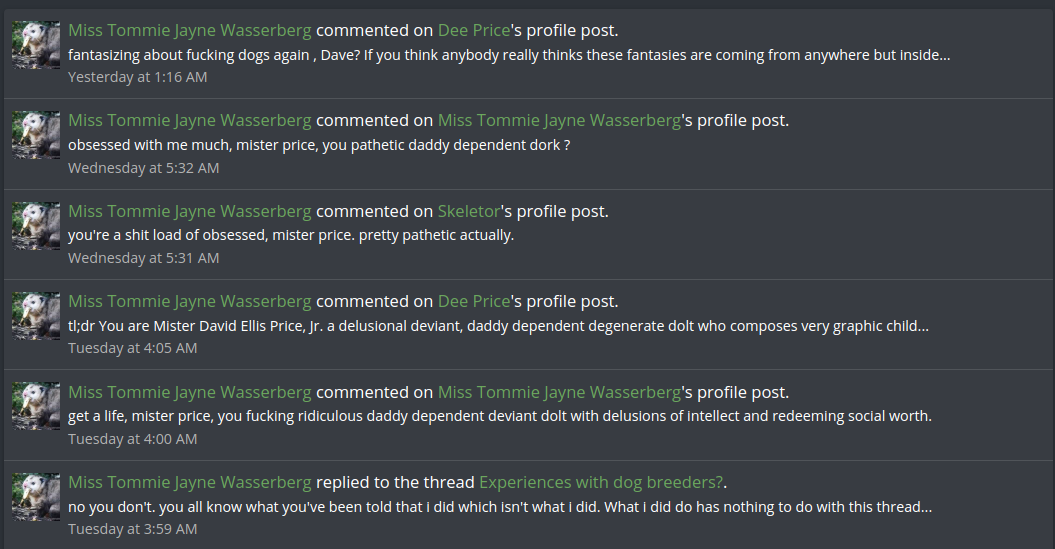The height and width of the screenshot is (549, 1055).
Task: Open the Skeletor profile link
Action: point(469,211)
